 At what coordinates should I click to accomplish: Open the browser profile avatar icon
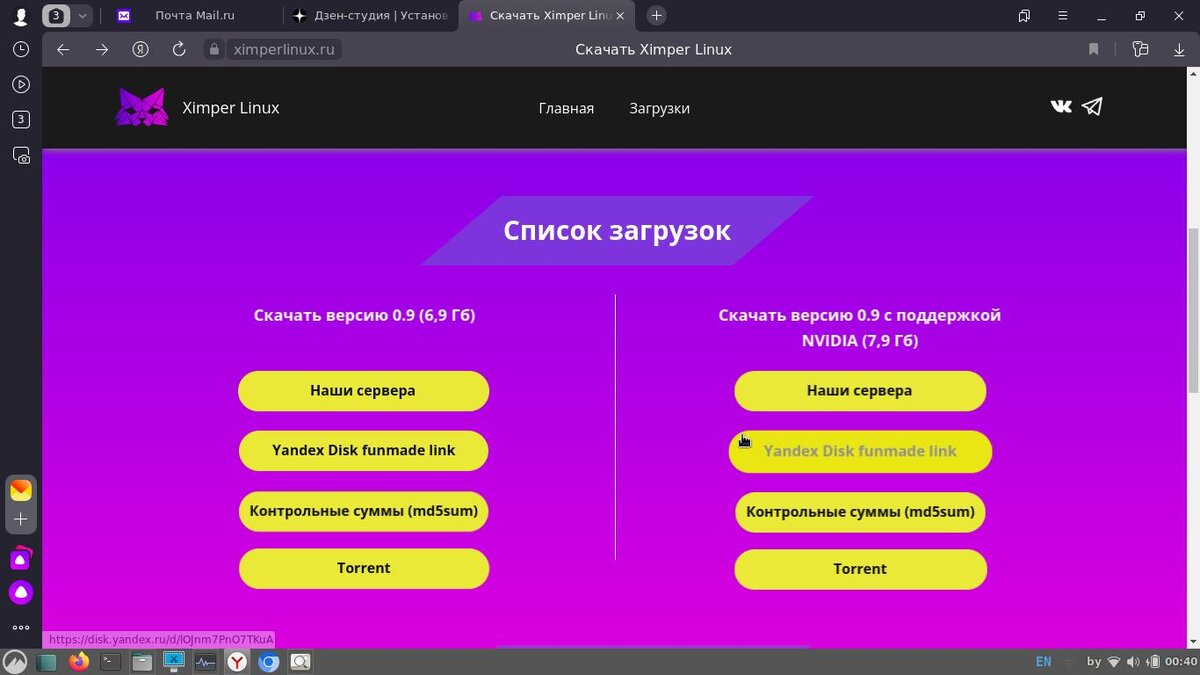[20, 16]
